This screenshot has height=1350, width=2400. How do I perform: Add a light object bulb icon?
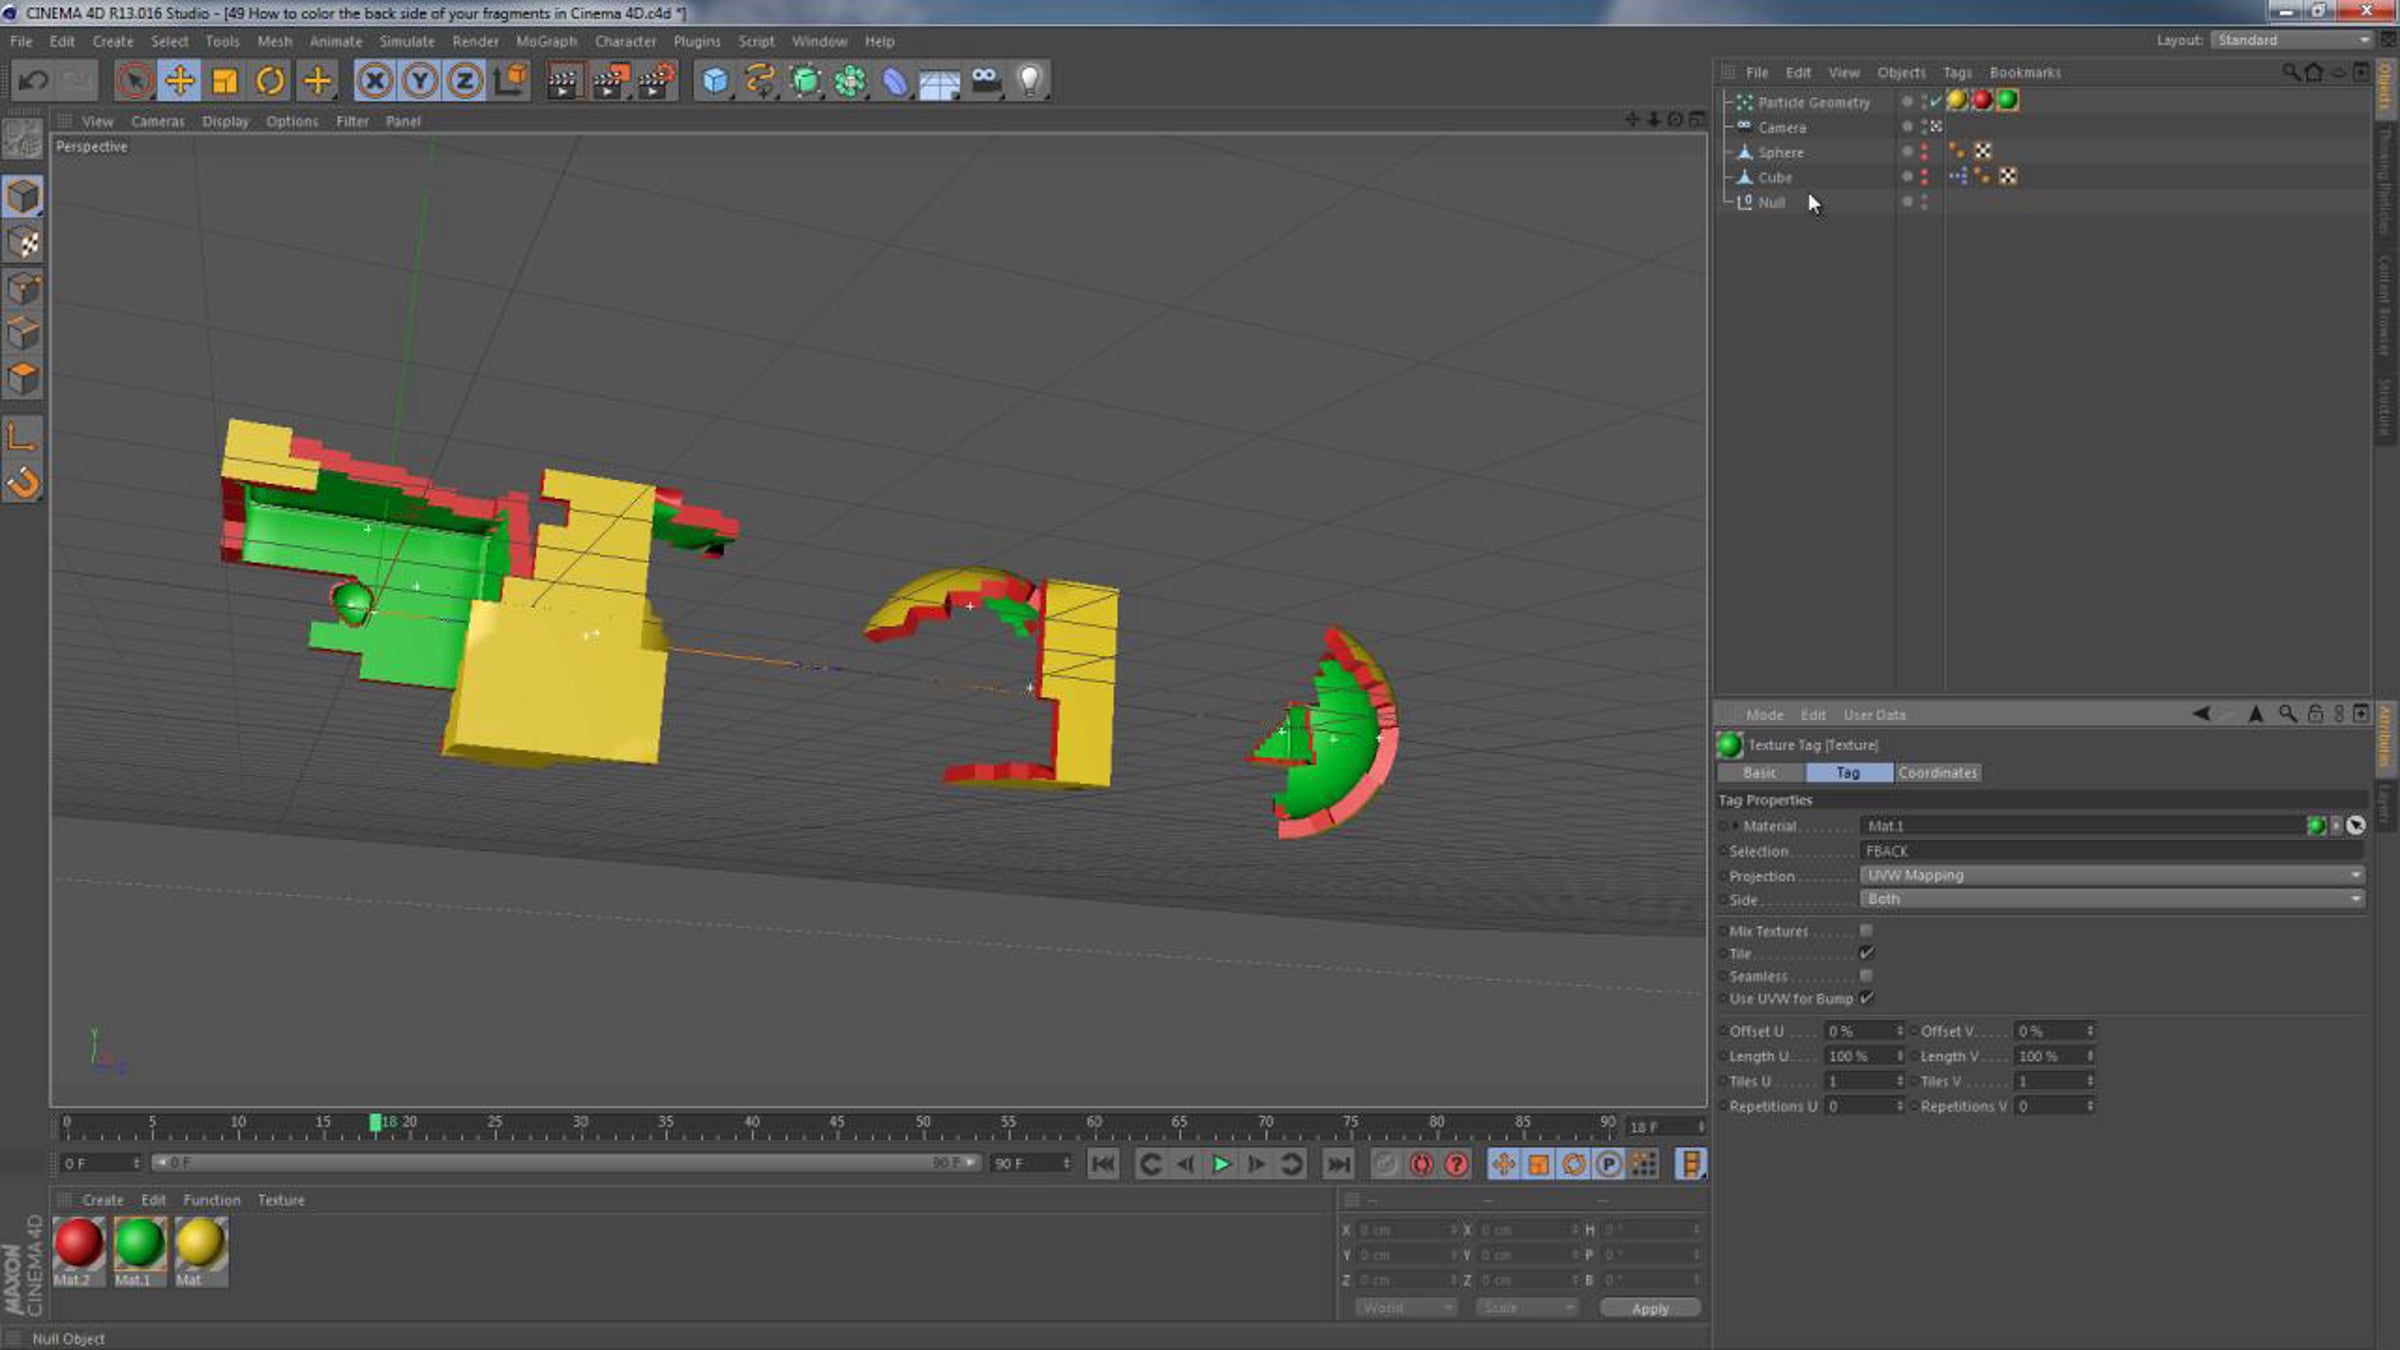pos(1030,80)
